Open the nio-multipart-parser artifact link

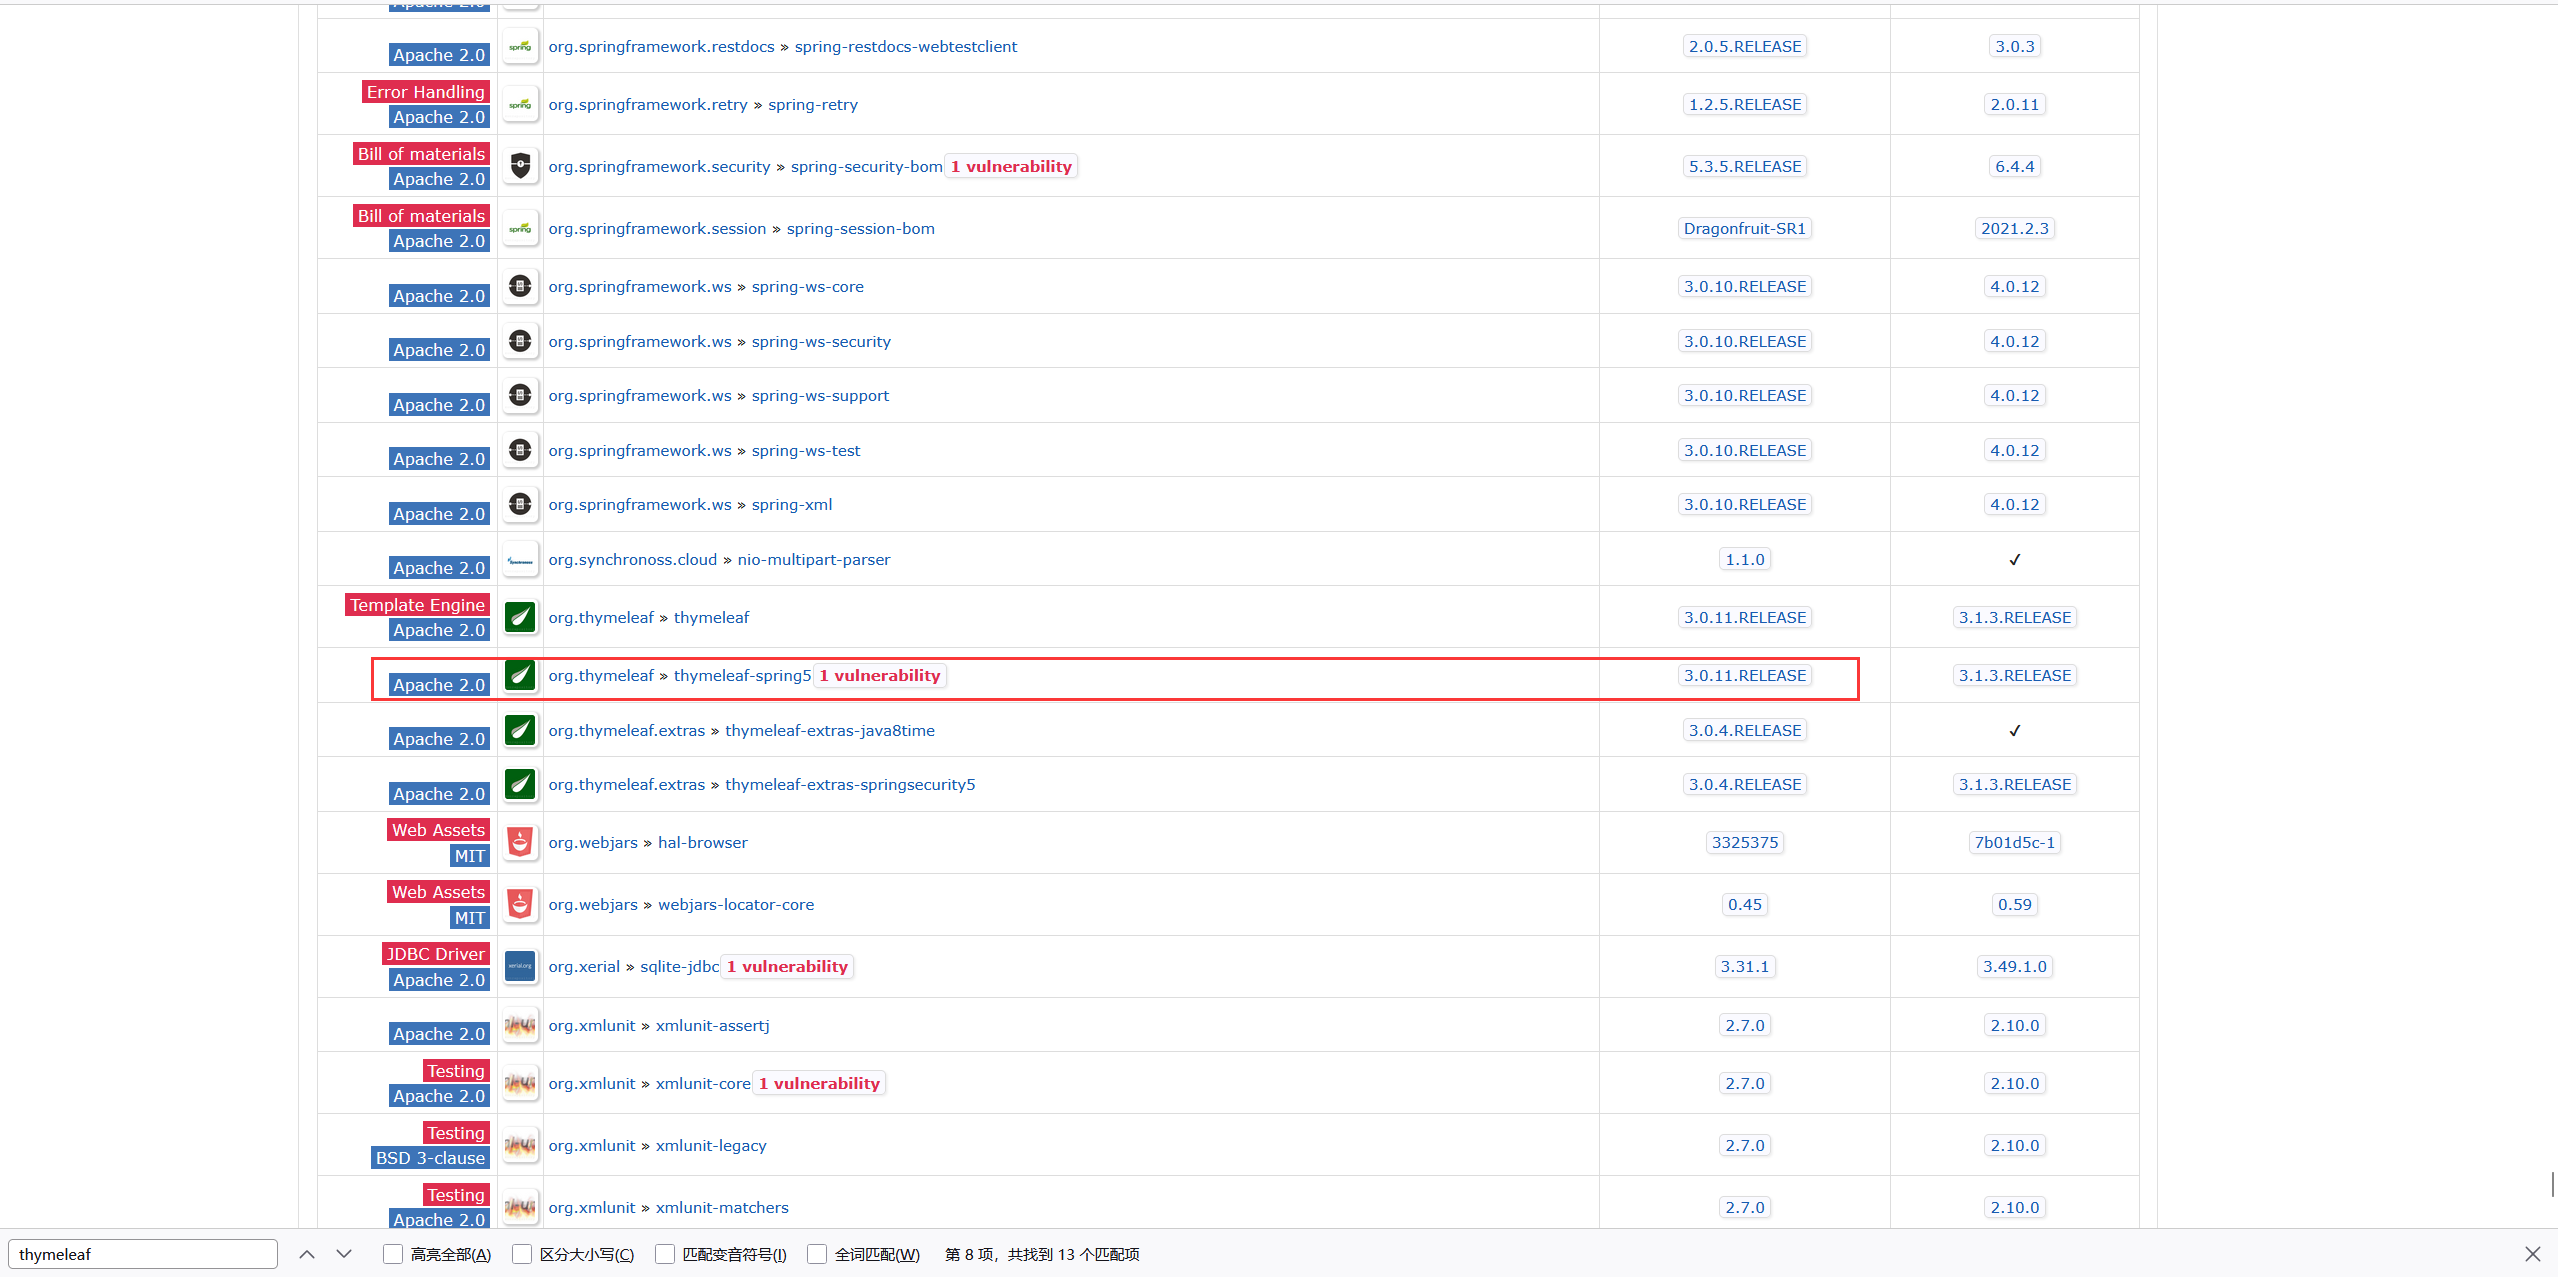pos(814,560)
